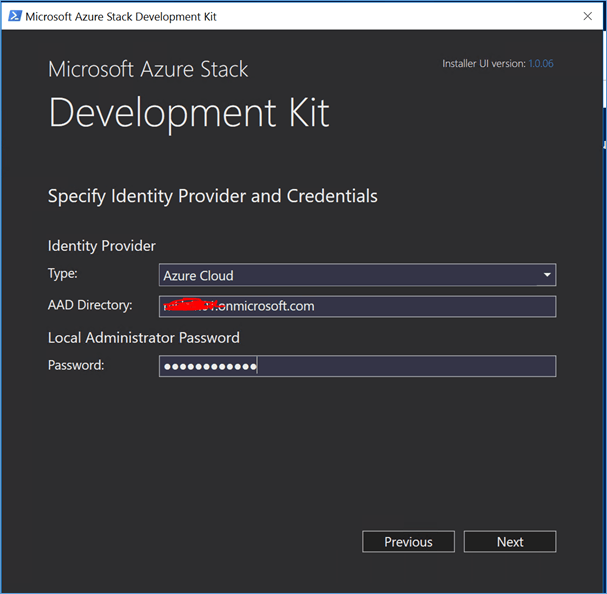The image size is (607, 594).
Task: Click the Previous button
Action: coord(408,541)
